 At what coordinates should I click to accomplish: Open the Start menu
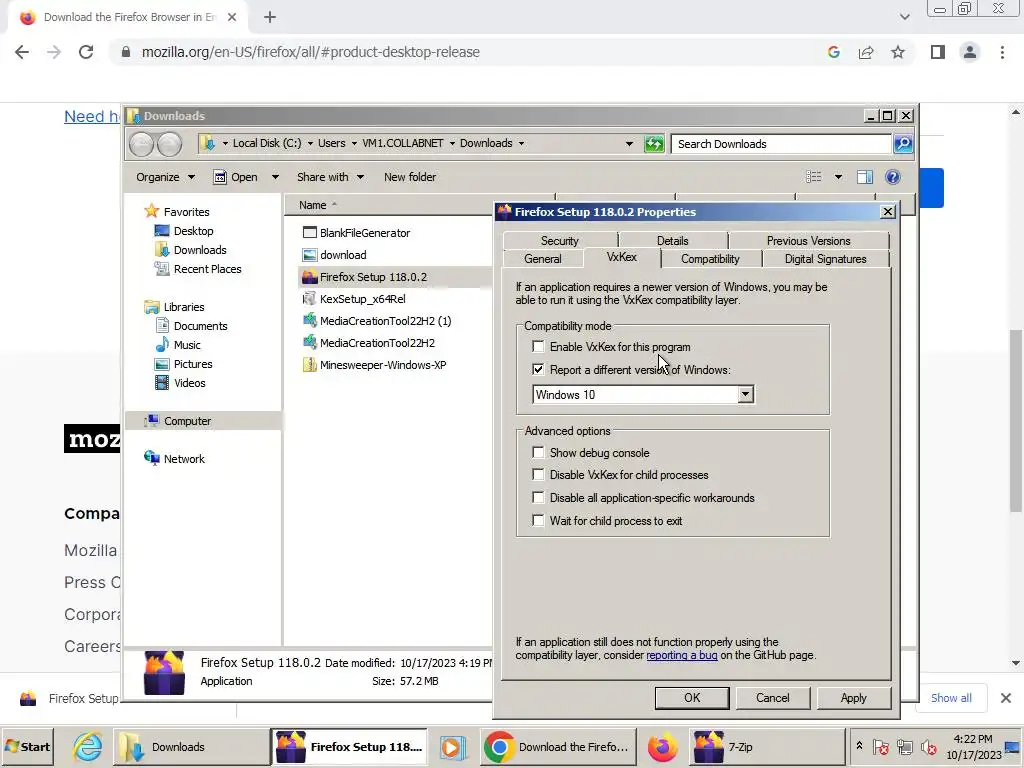[x=27, y=747]
